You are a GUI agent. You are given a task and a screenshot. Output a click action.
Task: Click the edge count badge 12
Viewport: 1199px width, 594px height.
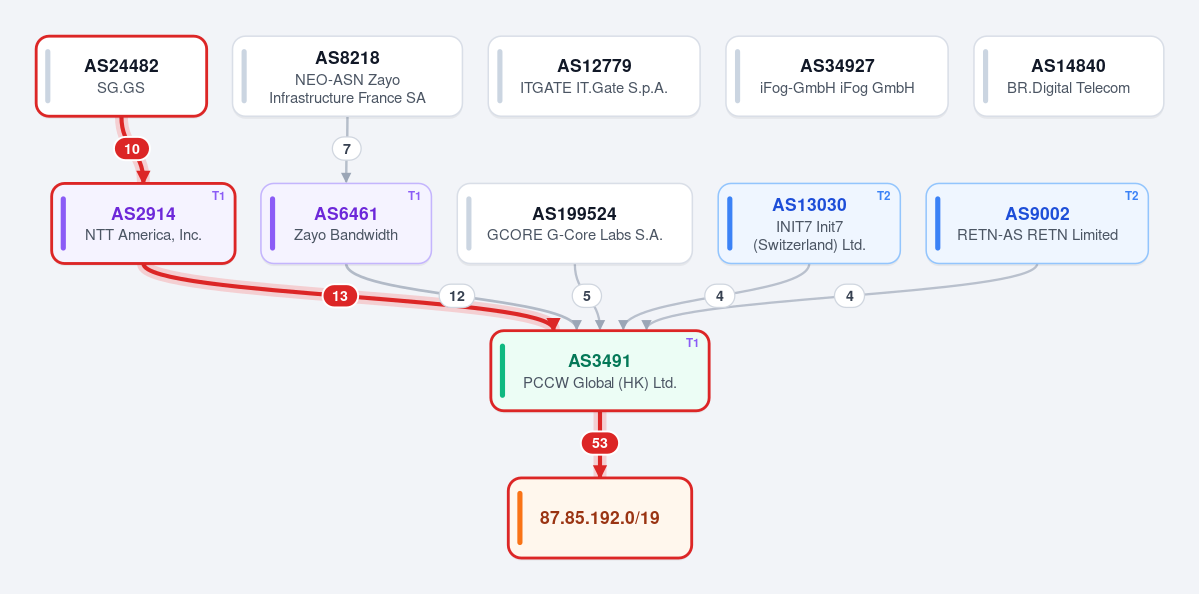point(457,296)
